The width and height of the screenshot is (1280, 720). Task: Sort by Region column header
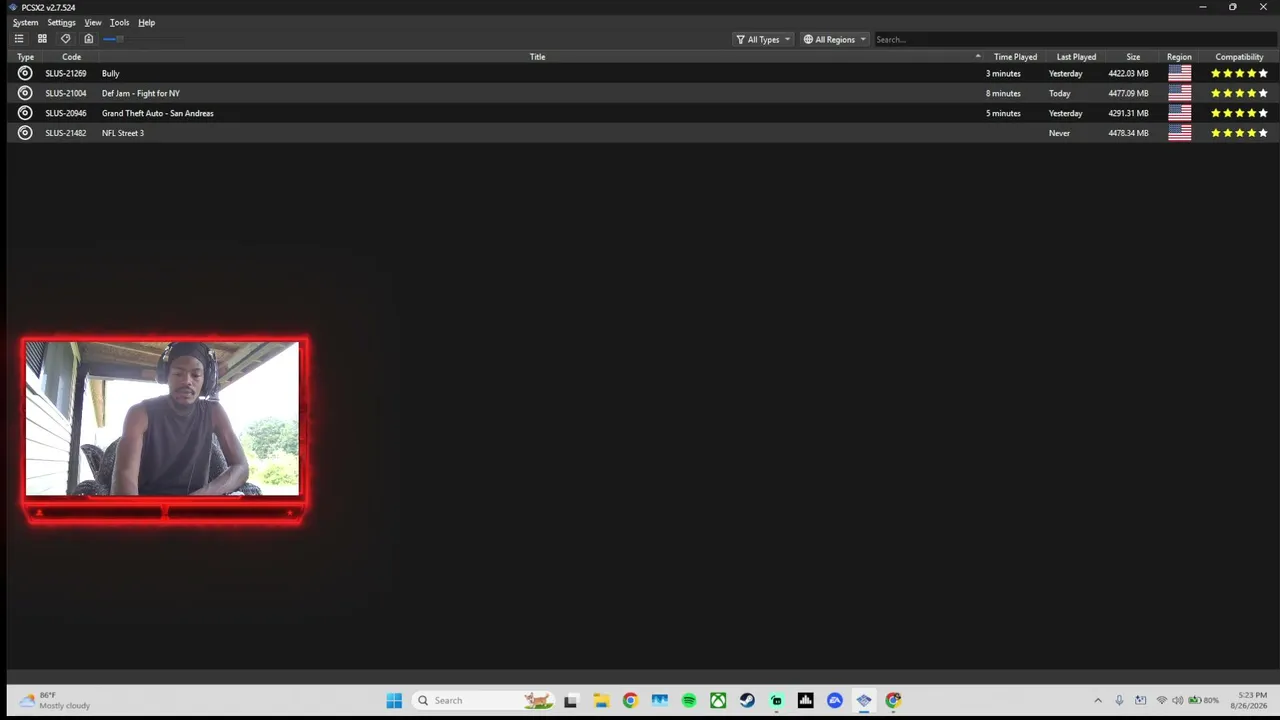(x=1179, y=57)
